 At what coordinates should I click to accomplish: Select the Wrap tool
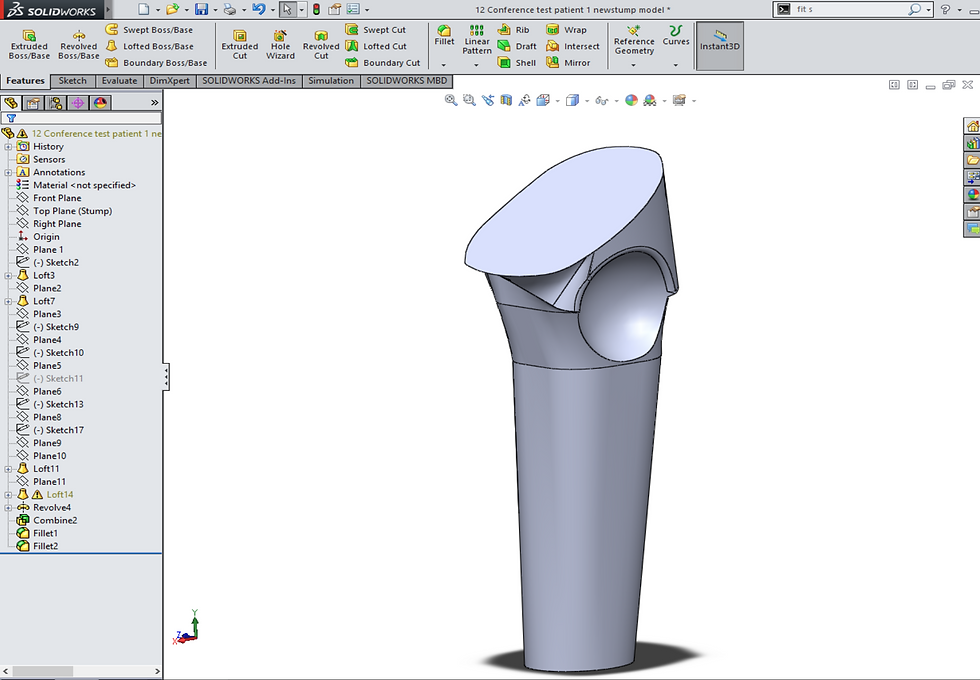566,29
